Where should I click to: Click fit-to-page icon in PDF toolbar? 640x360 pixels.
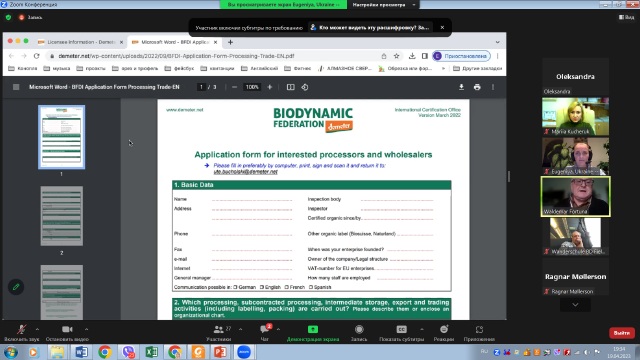tap(290, 87)
